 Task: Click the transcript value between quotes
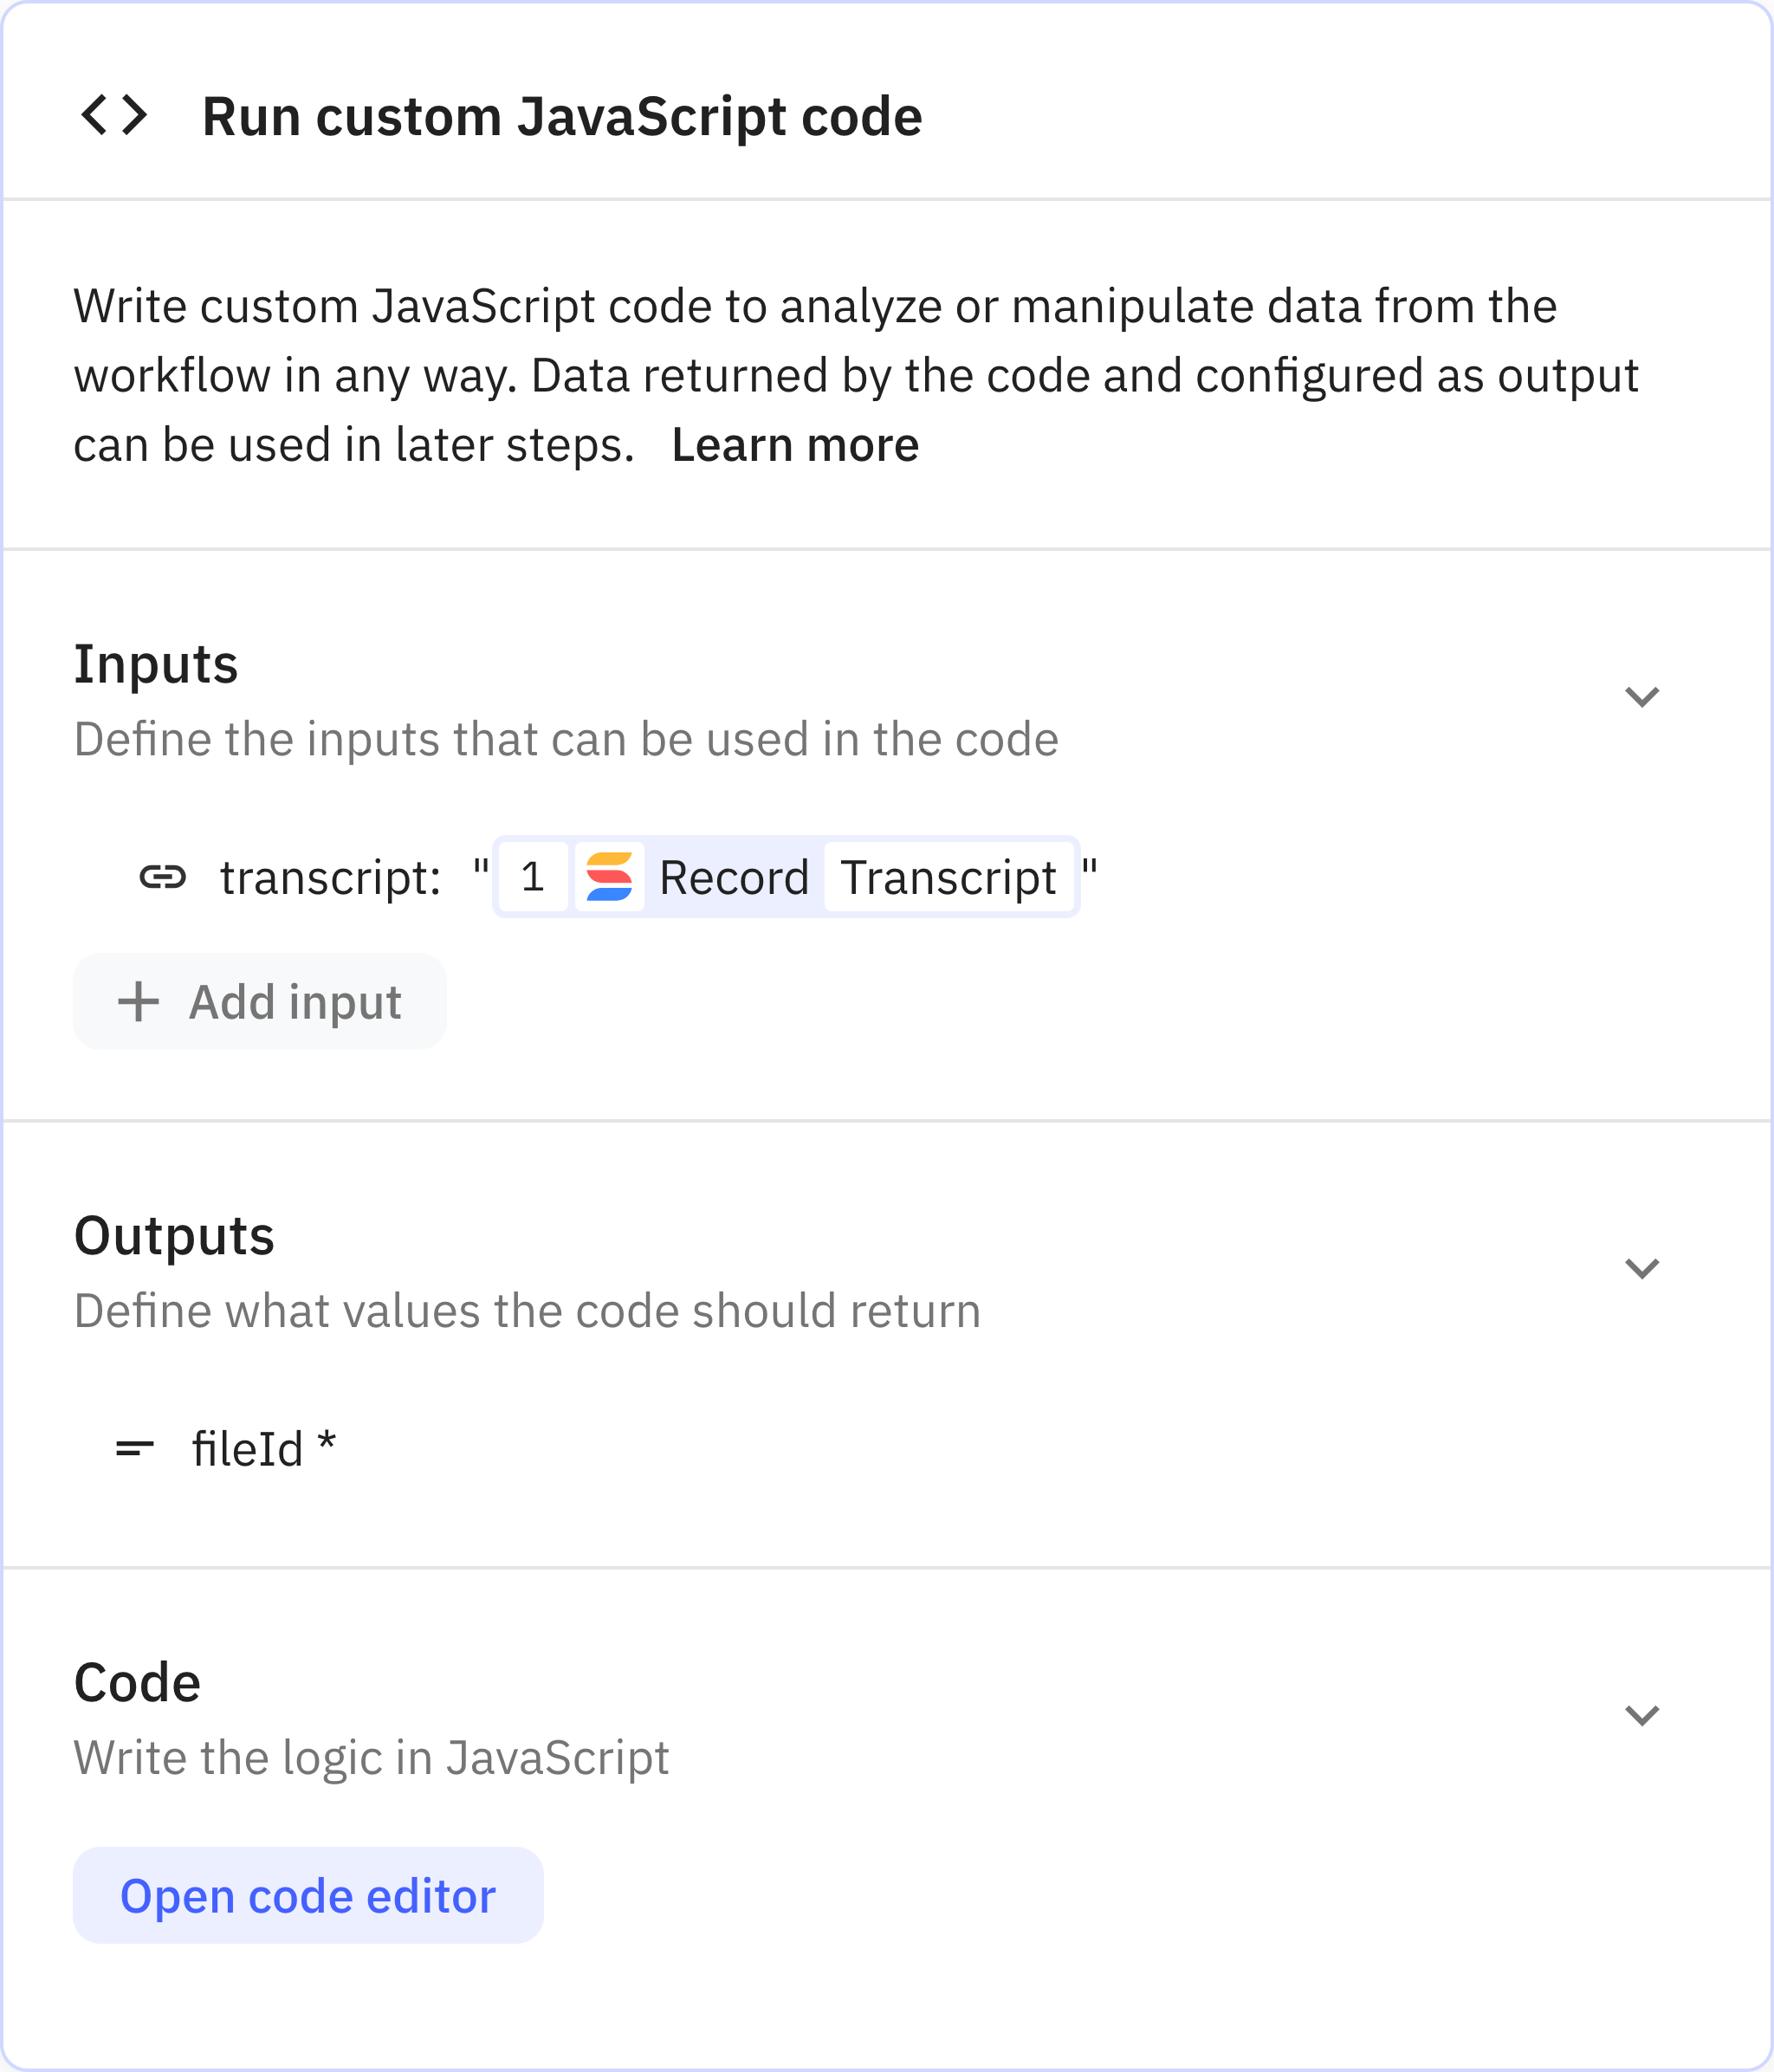click(786, 878)
